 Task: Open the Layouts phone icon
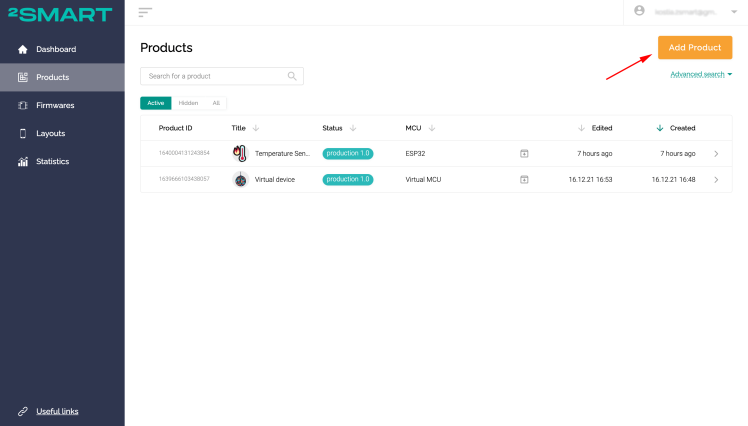[x=22, y=134]
